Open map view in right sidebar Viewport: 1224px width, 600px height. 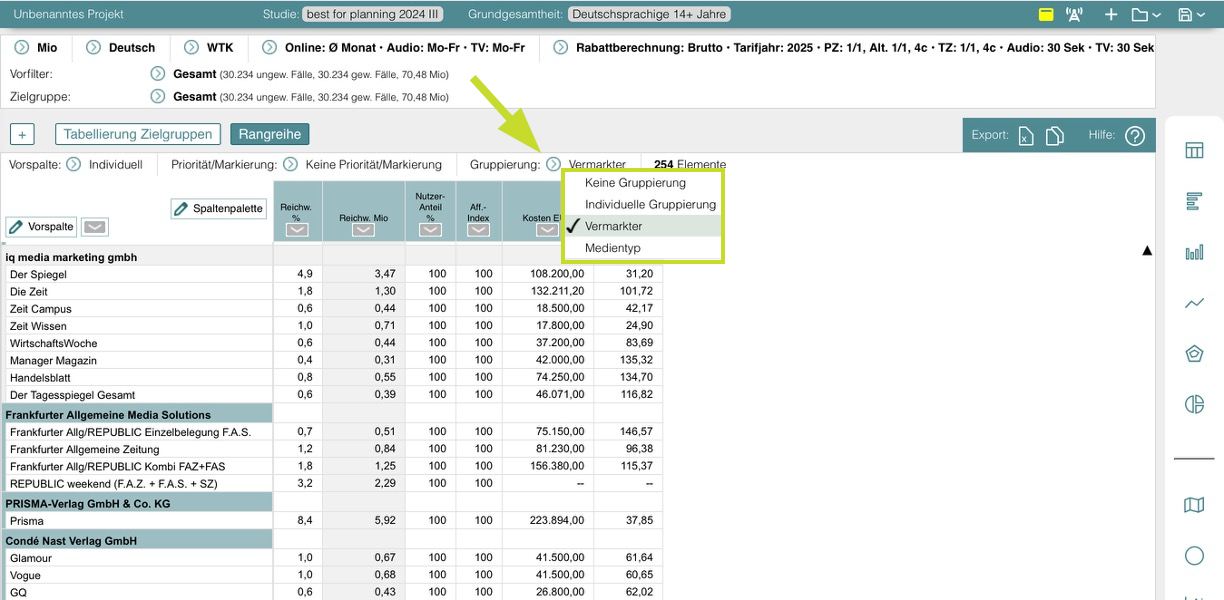[x=1194, y=505]
